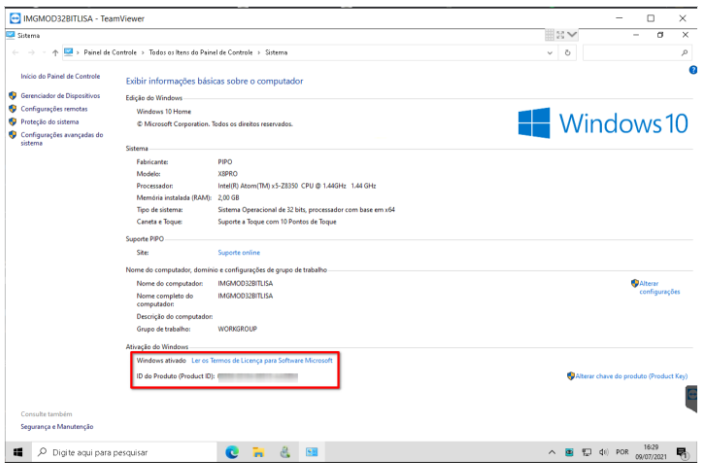
Task: Click the back arrow in Sistema window
Action: [x=15, y=52]
